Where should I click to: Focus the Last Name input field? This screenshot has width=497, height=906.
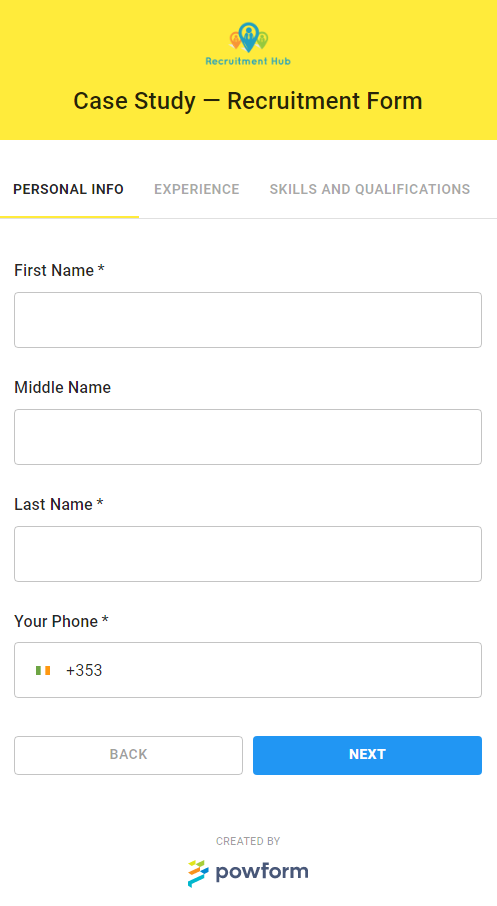tap(248, 554)
